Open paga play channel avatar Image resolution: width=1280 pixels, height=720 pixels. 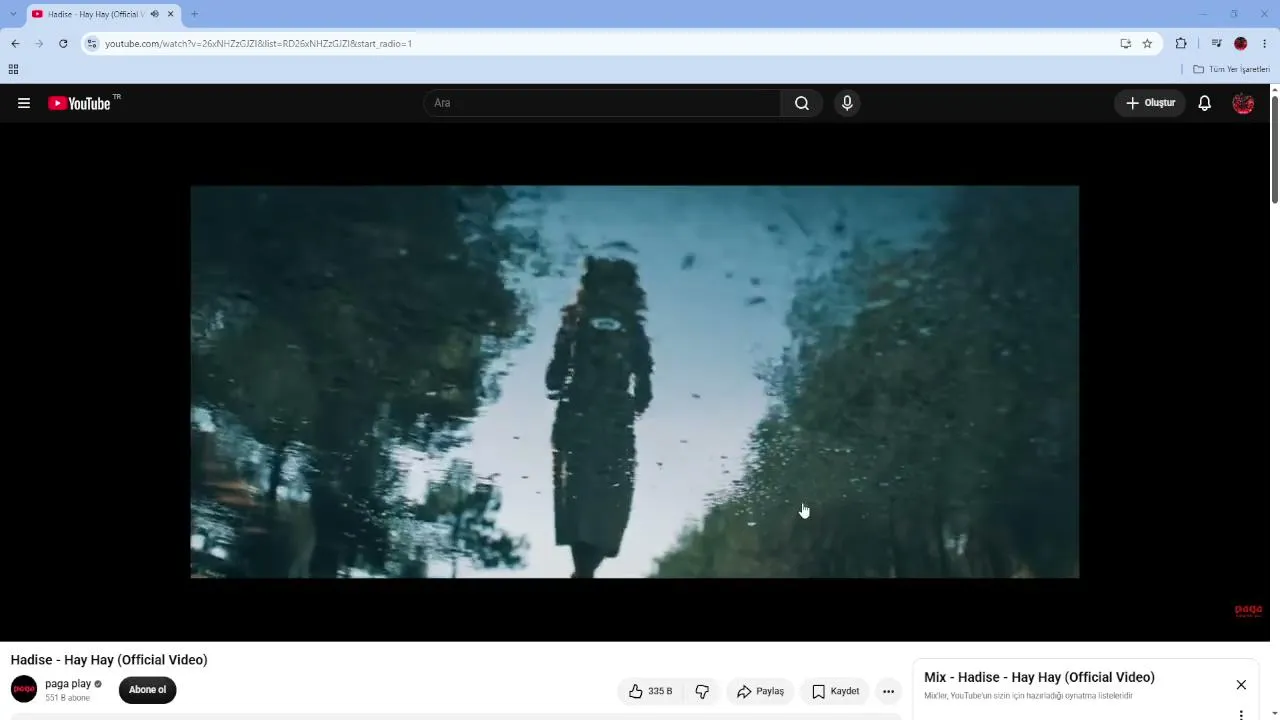[24, 689]
